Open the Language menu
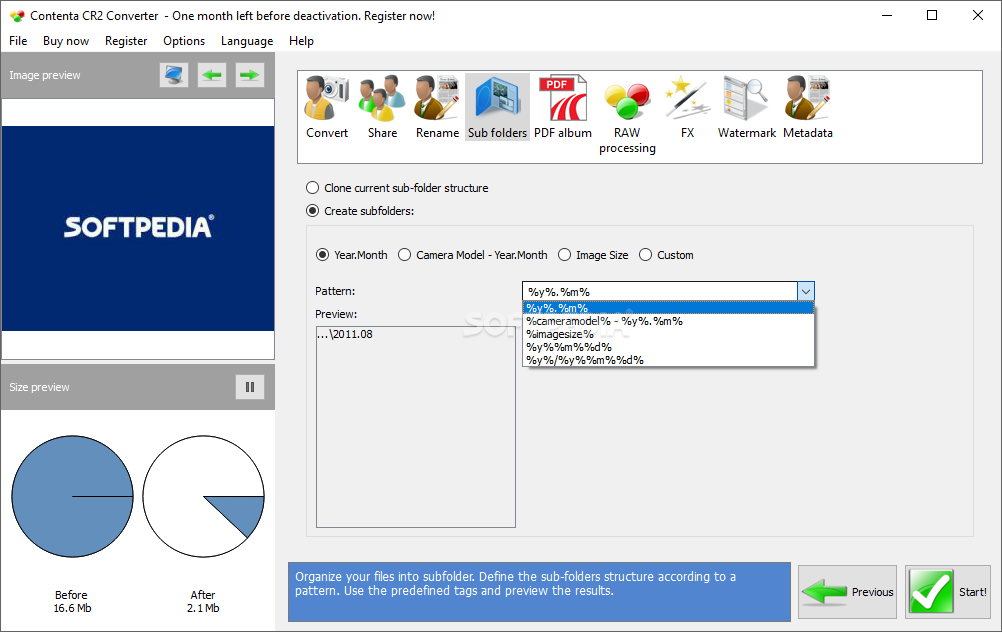This screenshot has height=632, width=1002. coord(247,41)
